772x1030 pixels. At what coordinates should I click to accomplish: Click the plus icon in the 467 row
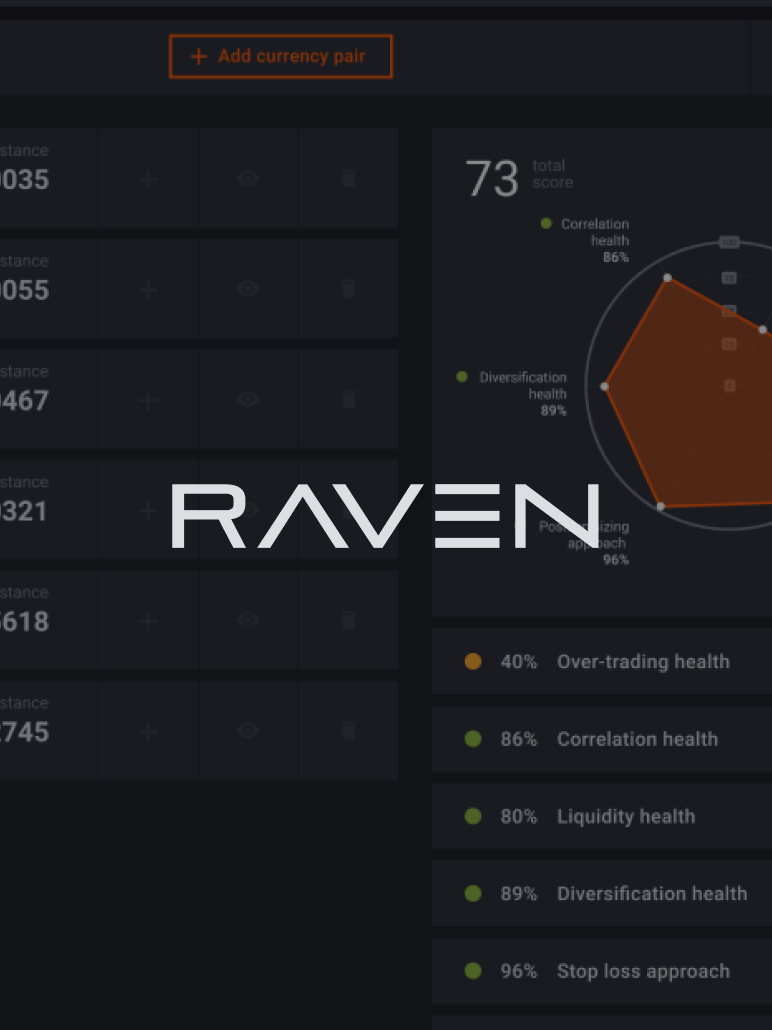pos(148,399)
